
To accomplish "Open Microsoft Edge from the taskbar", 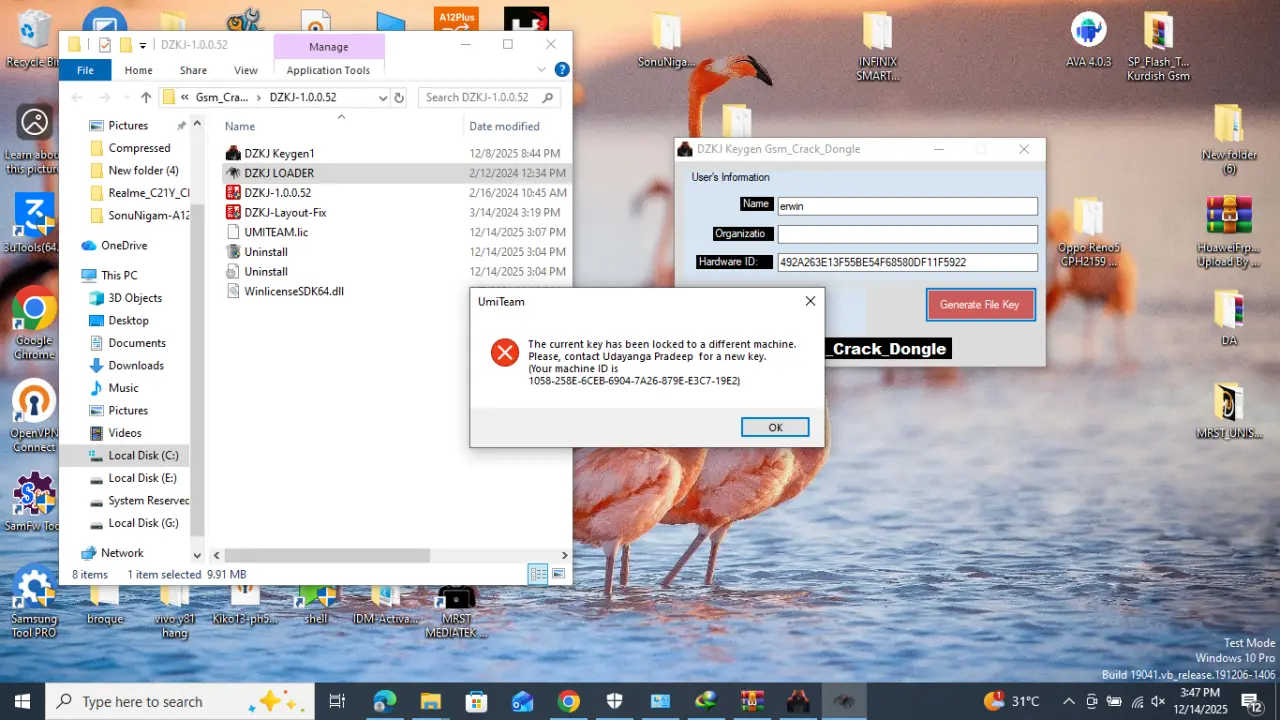I will (x=385, y=701).
